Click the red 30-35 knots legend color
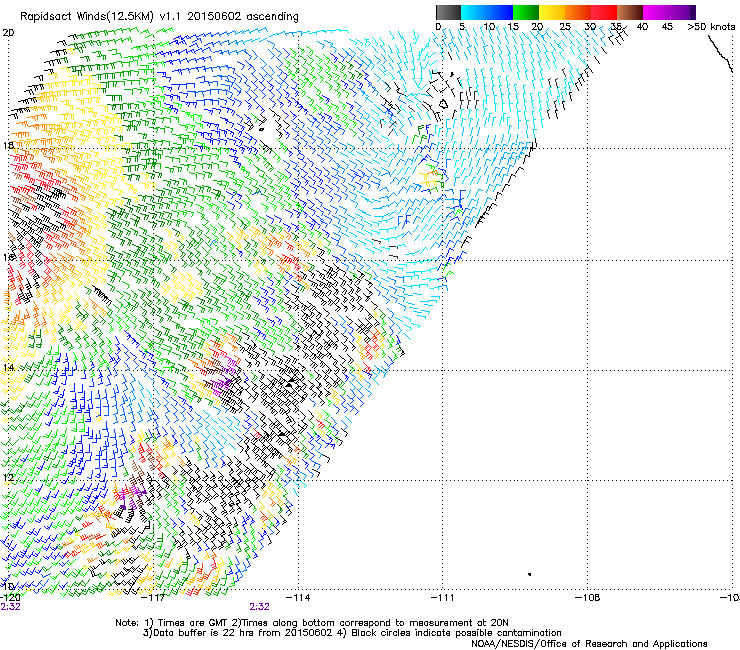The image size is (740, 650). click(x=604, y=12)
